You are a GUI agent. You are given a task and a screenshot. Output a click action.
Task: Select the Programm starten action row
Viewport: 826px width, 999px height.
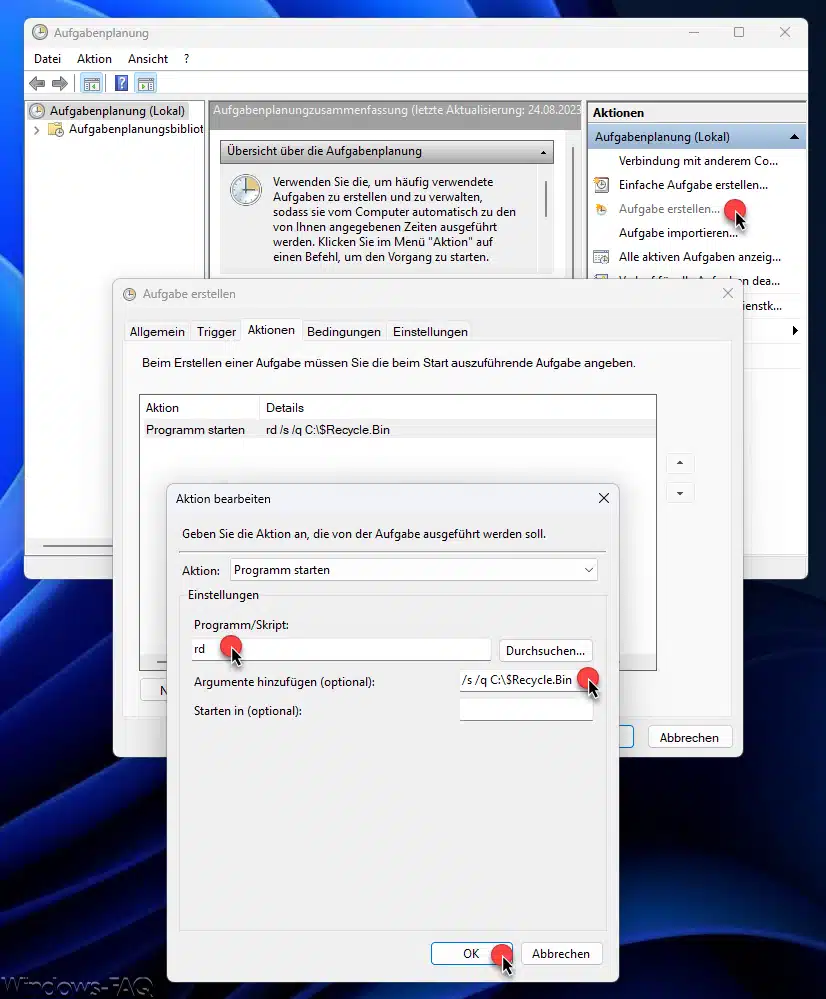397,430
